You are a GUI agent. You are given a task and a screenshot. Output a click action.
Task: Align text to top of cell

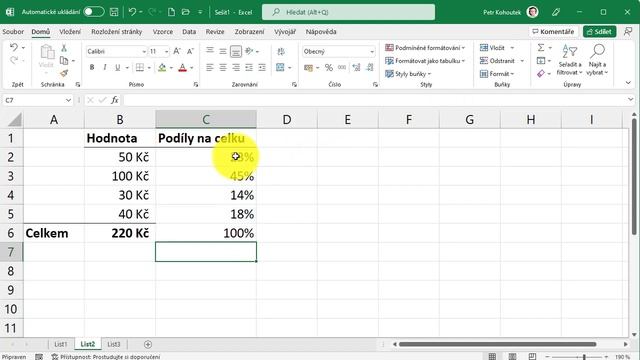tap(210, 51)
